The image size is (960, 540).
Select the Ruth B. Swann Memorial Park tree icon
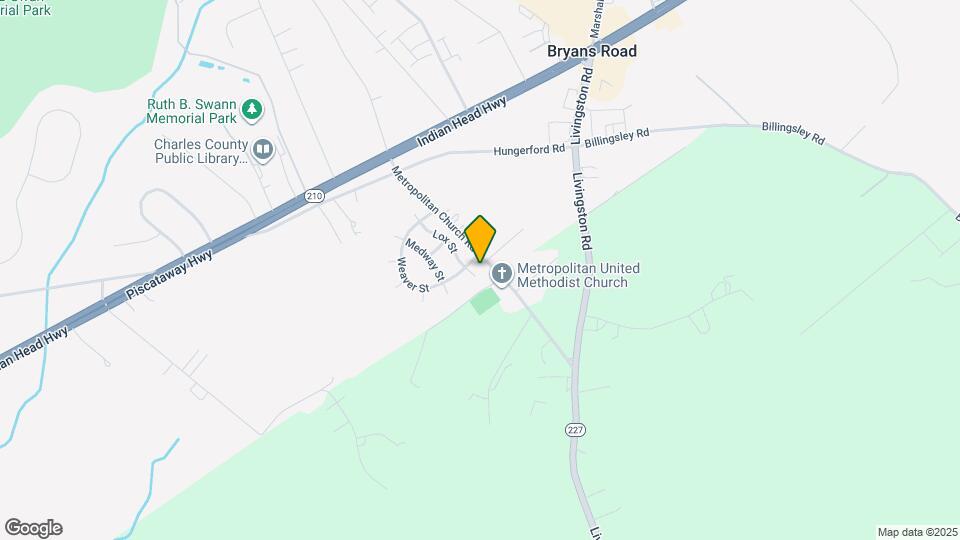[x=252, y=111]
